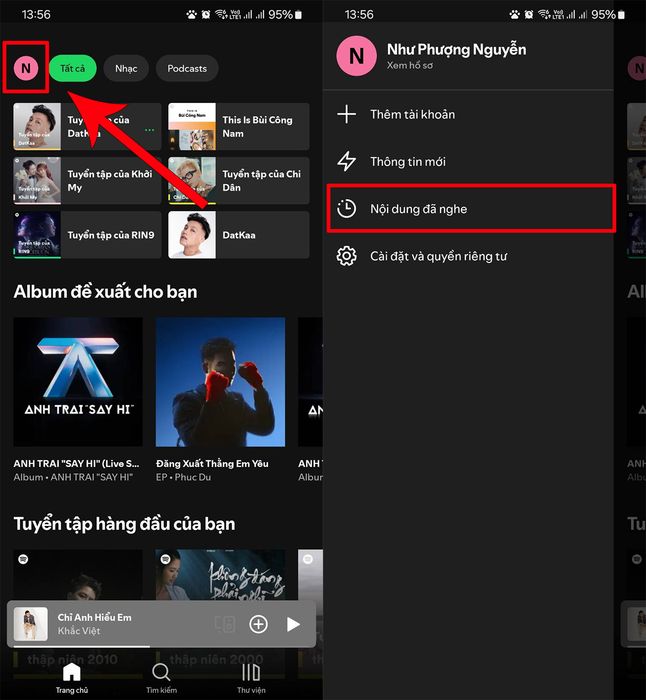Tap the pink profile avatar icon
Screen dimensions: 646x700
point(27,68)
